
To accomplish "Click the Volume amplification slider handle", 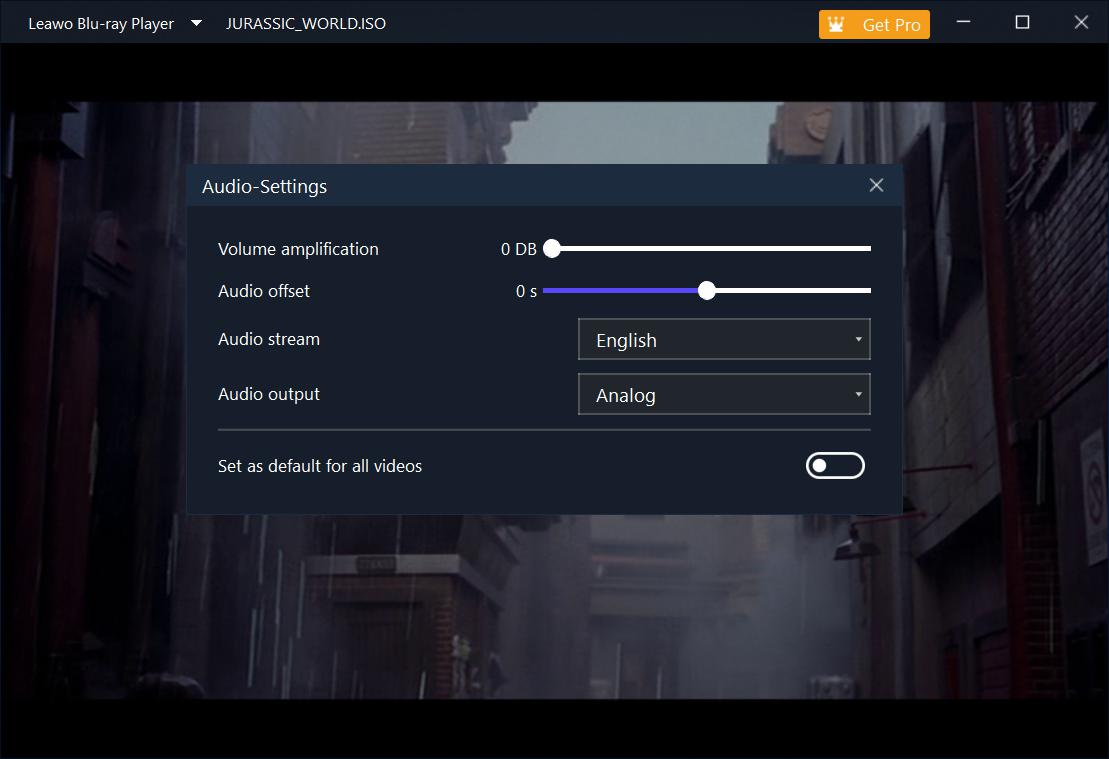I will tap(552, 248).
